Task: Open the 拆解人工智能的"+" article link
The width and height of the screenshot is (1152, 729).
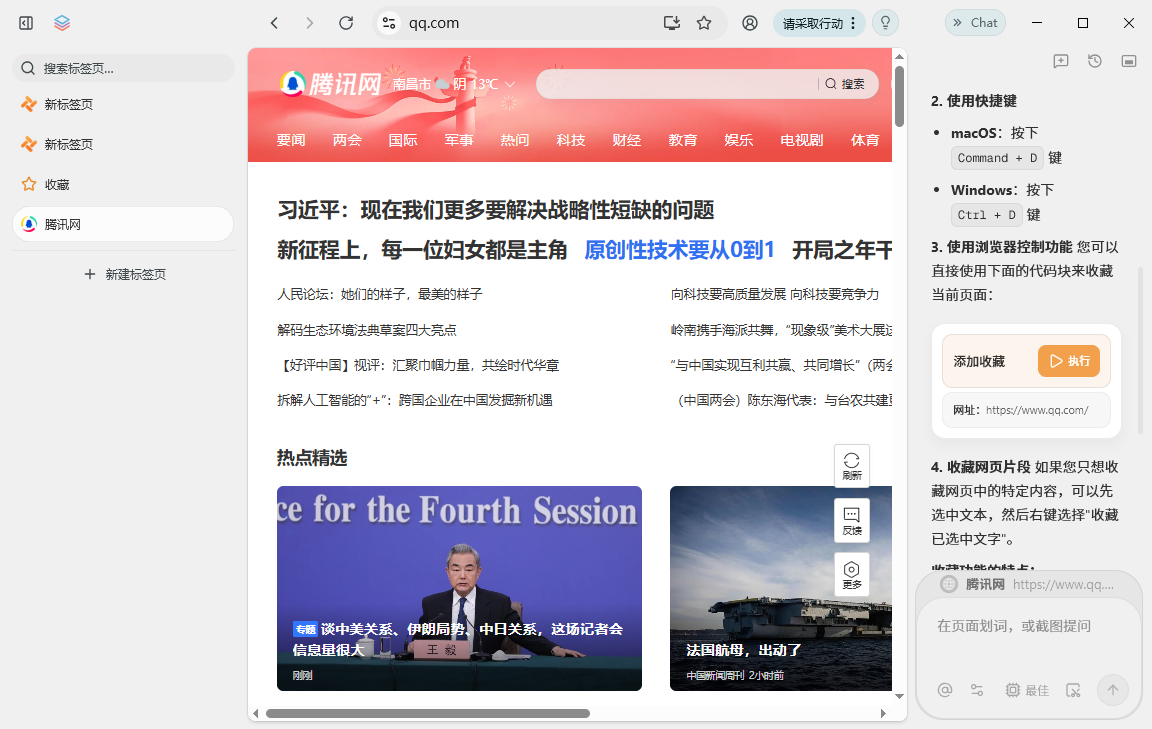Action: [x=415, y=401]
